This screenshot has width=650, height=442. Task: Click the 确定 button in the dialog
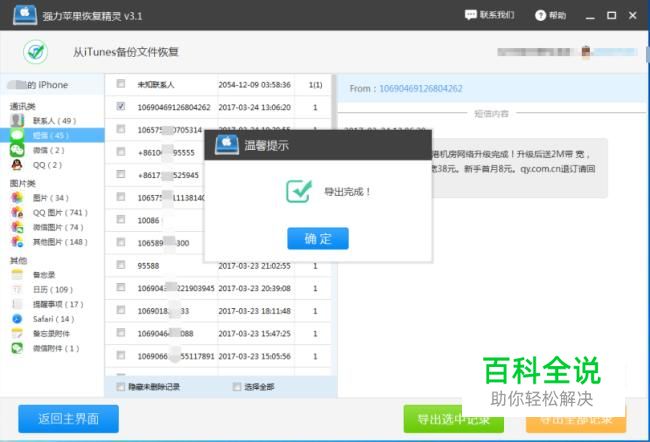tap(318, 238)
